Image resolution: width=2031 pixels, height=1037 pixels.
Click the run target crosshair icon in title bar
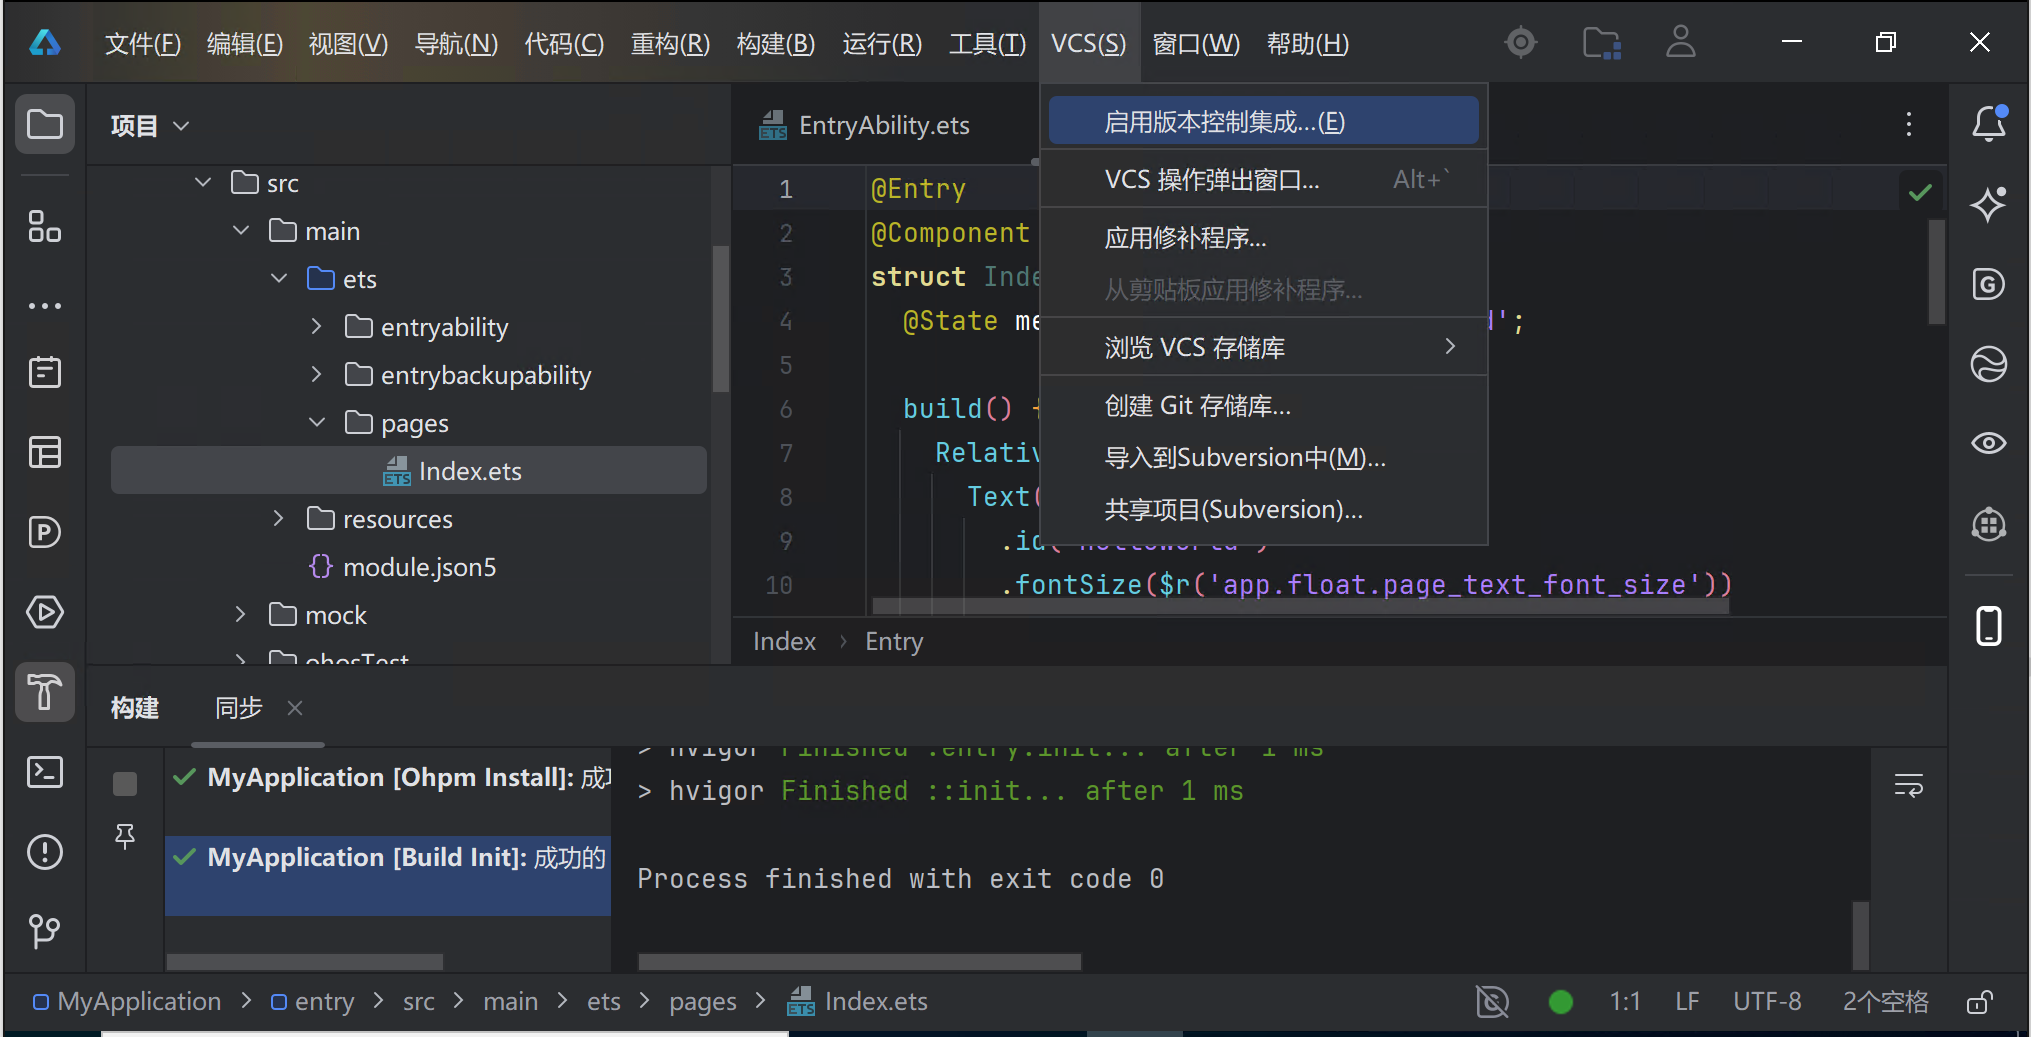click(1521, 42)
